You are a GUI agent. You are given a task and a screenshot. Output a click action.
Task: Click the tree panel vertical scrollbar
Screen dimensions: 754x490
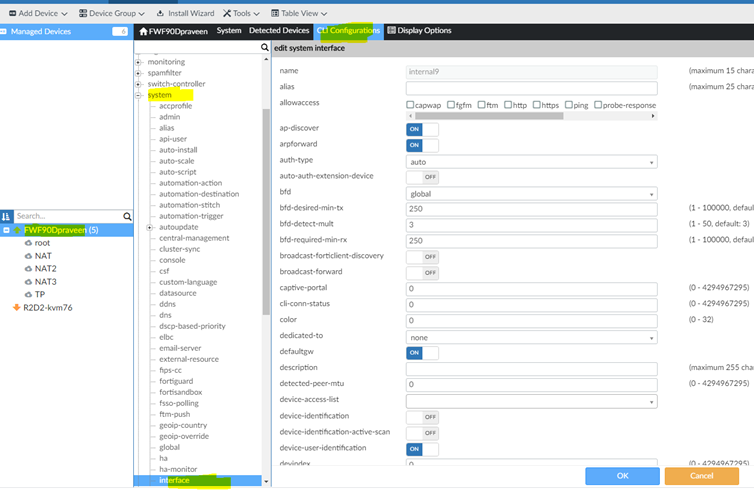pyautogui.click(x=266, y=212)
